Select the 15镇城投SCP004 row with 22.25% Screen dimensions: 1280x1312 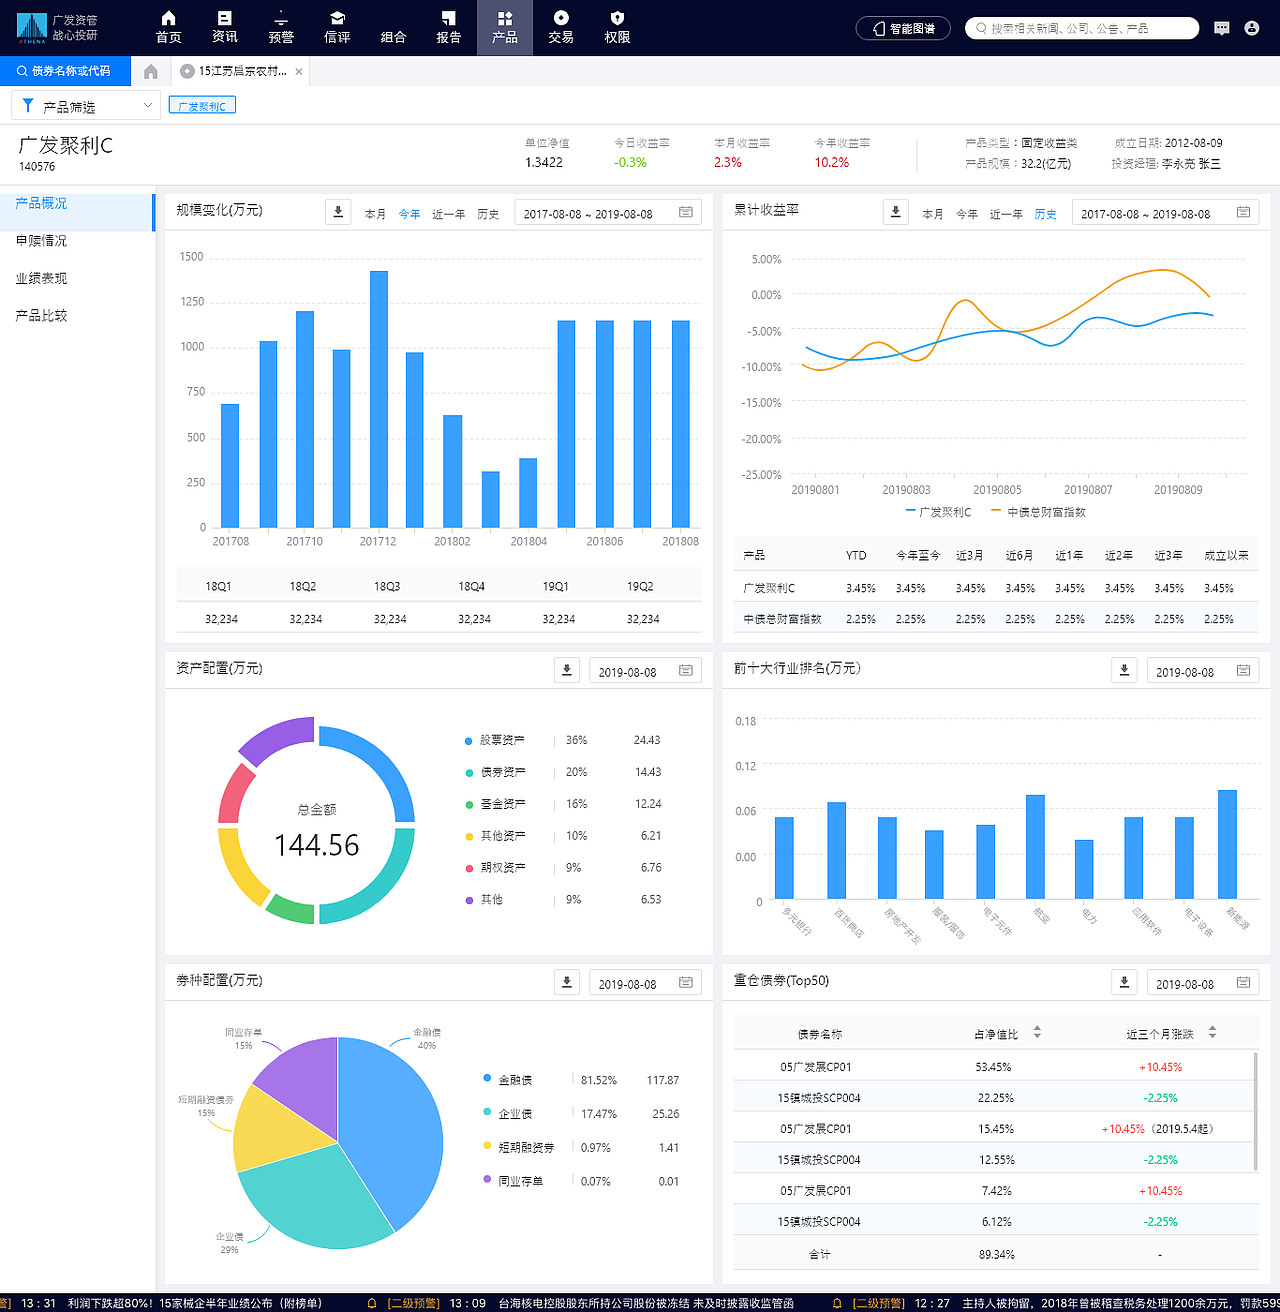point(995,1098)
